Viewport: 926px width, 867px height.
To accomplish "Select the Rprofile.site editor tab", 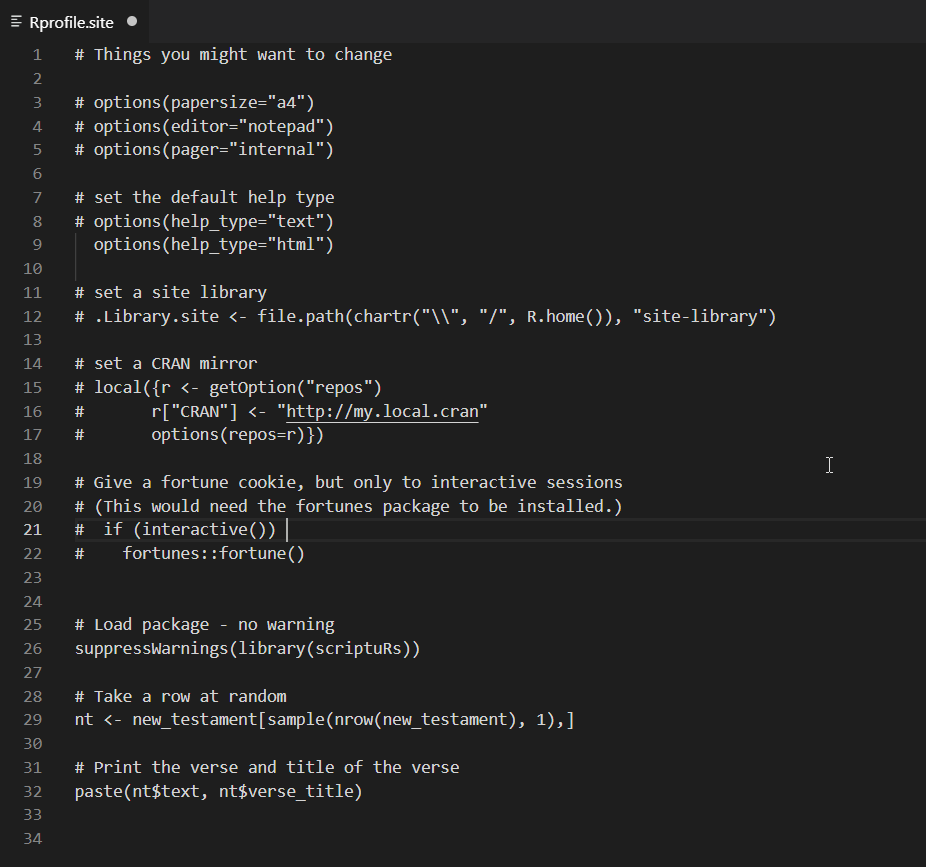I will coord(71,21).
